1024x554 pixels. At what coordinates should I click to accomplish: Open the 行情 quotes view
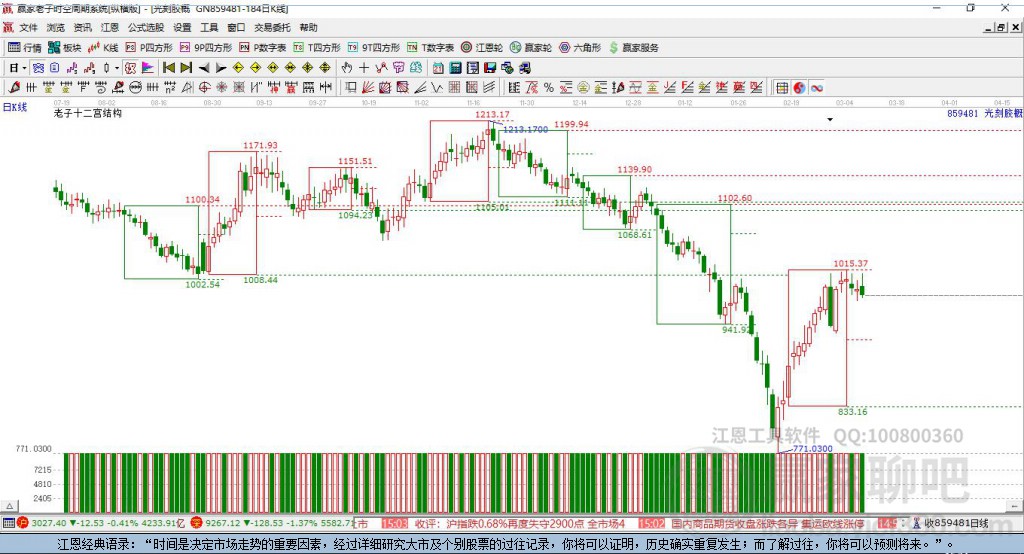24,48
